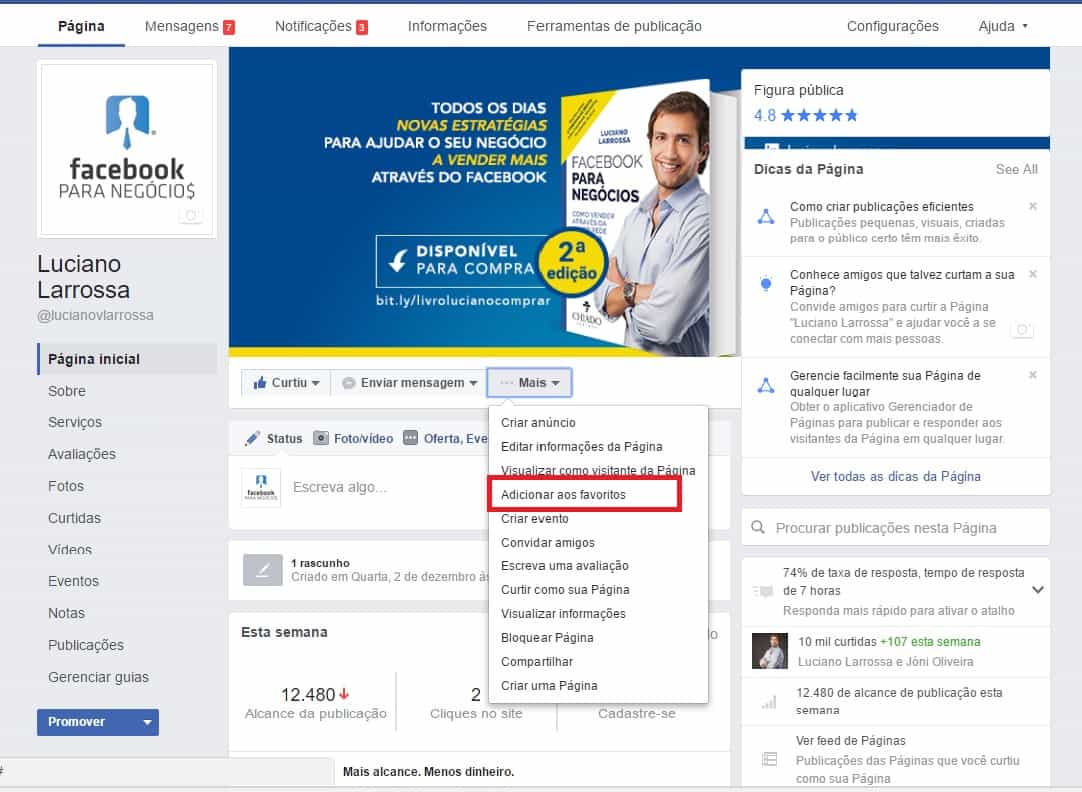Expand the Ajuda dropdown menu
The height and width of the screenshot is (792, 1082).
[1003, 26]
